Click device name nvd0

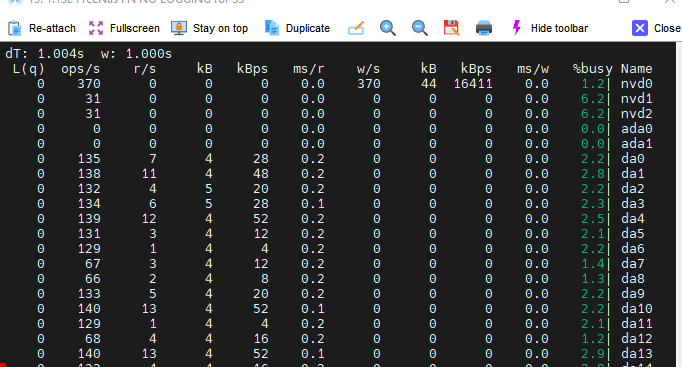636,84
